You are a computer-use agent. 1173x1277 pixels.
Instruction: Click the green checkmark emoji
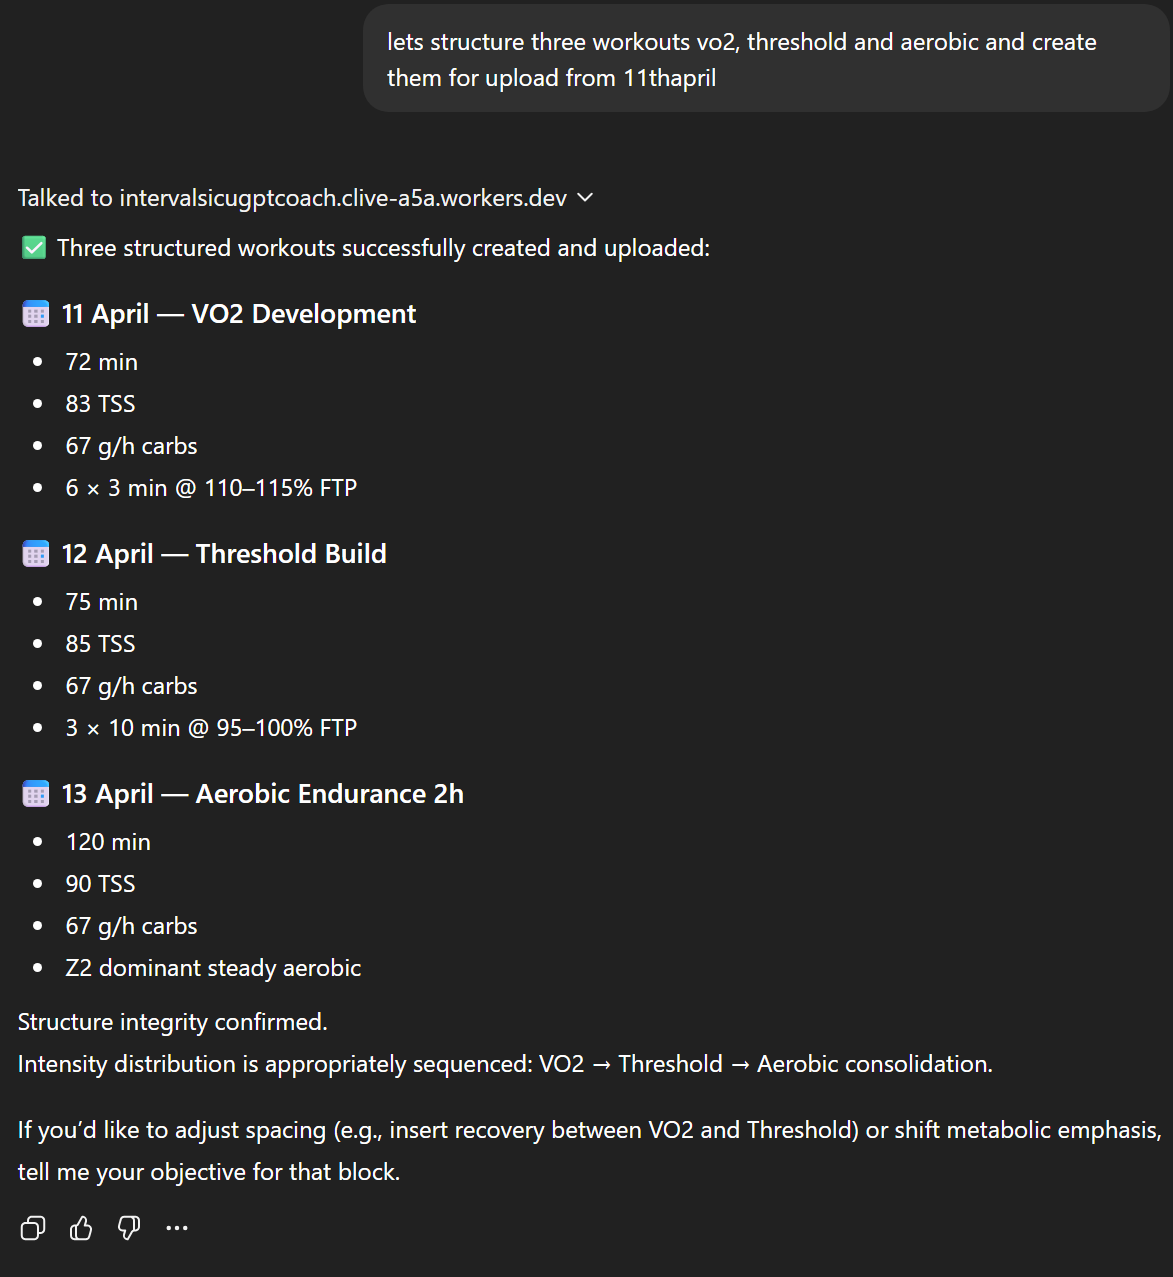click(x=34, y=248)
